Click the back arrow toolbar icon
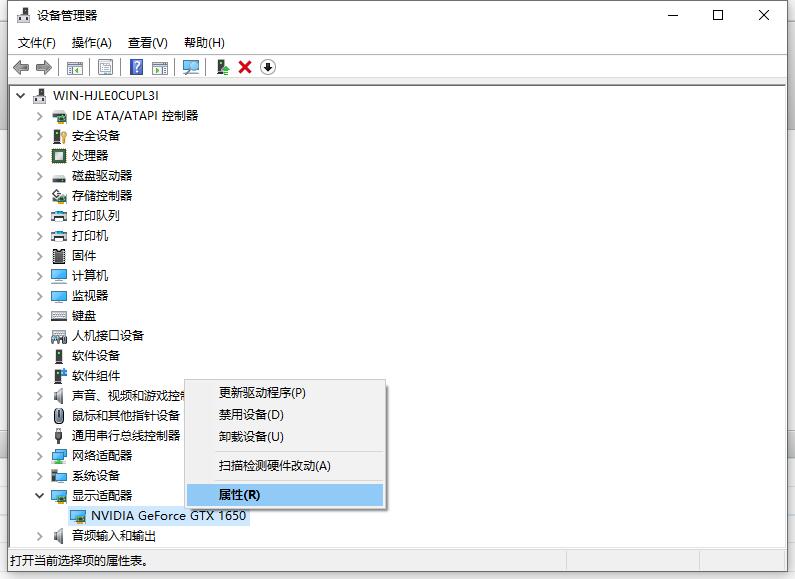The height and width of the screenshot is (579, 795). point(21,67)
